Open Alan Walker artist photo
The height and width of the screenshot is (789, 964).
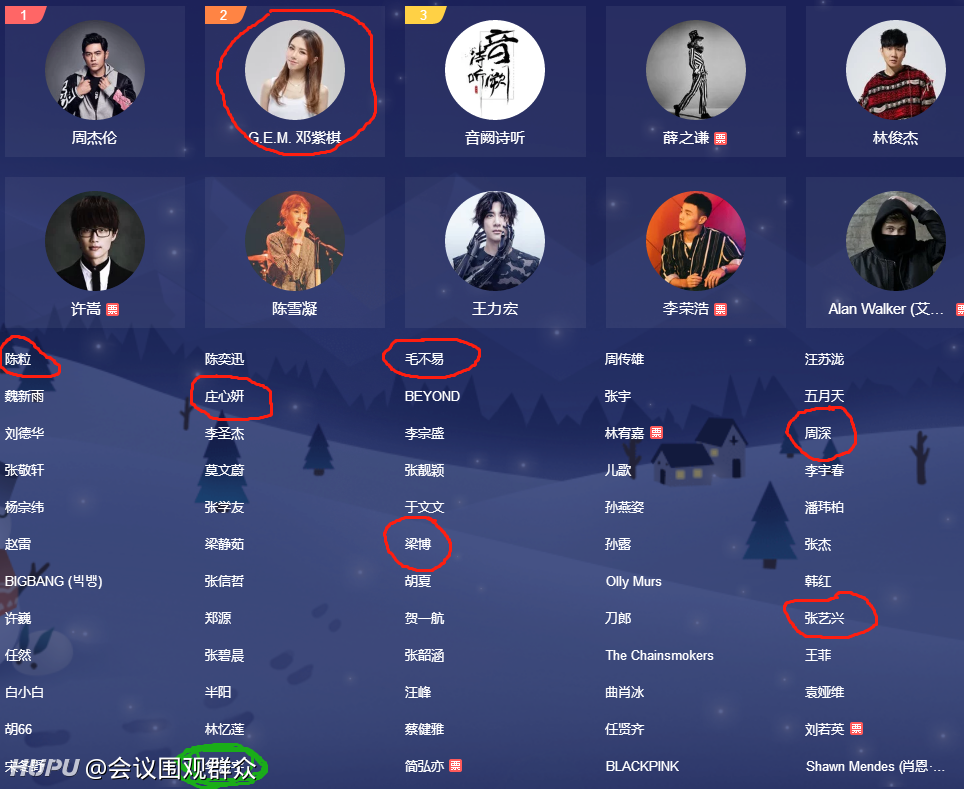pos(896,241)
